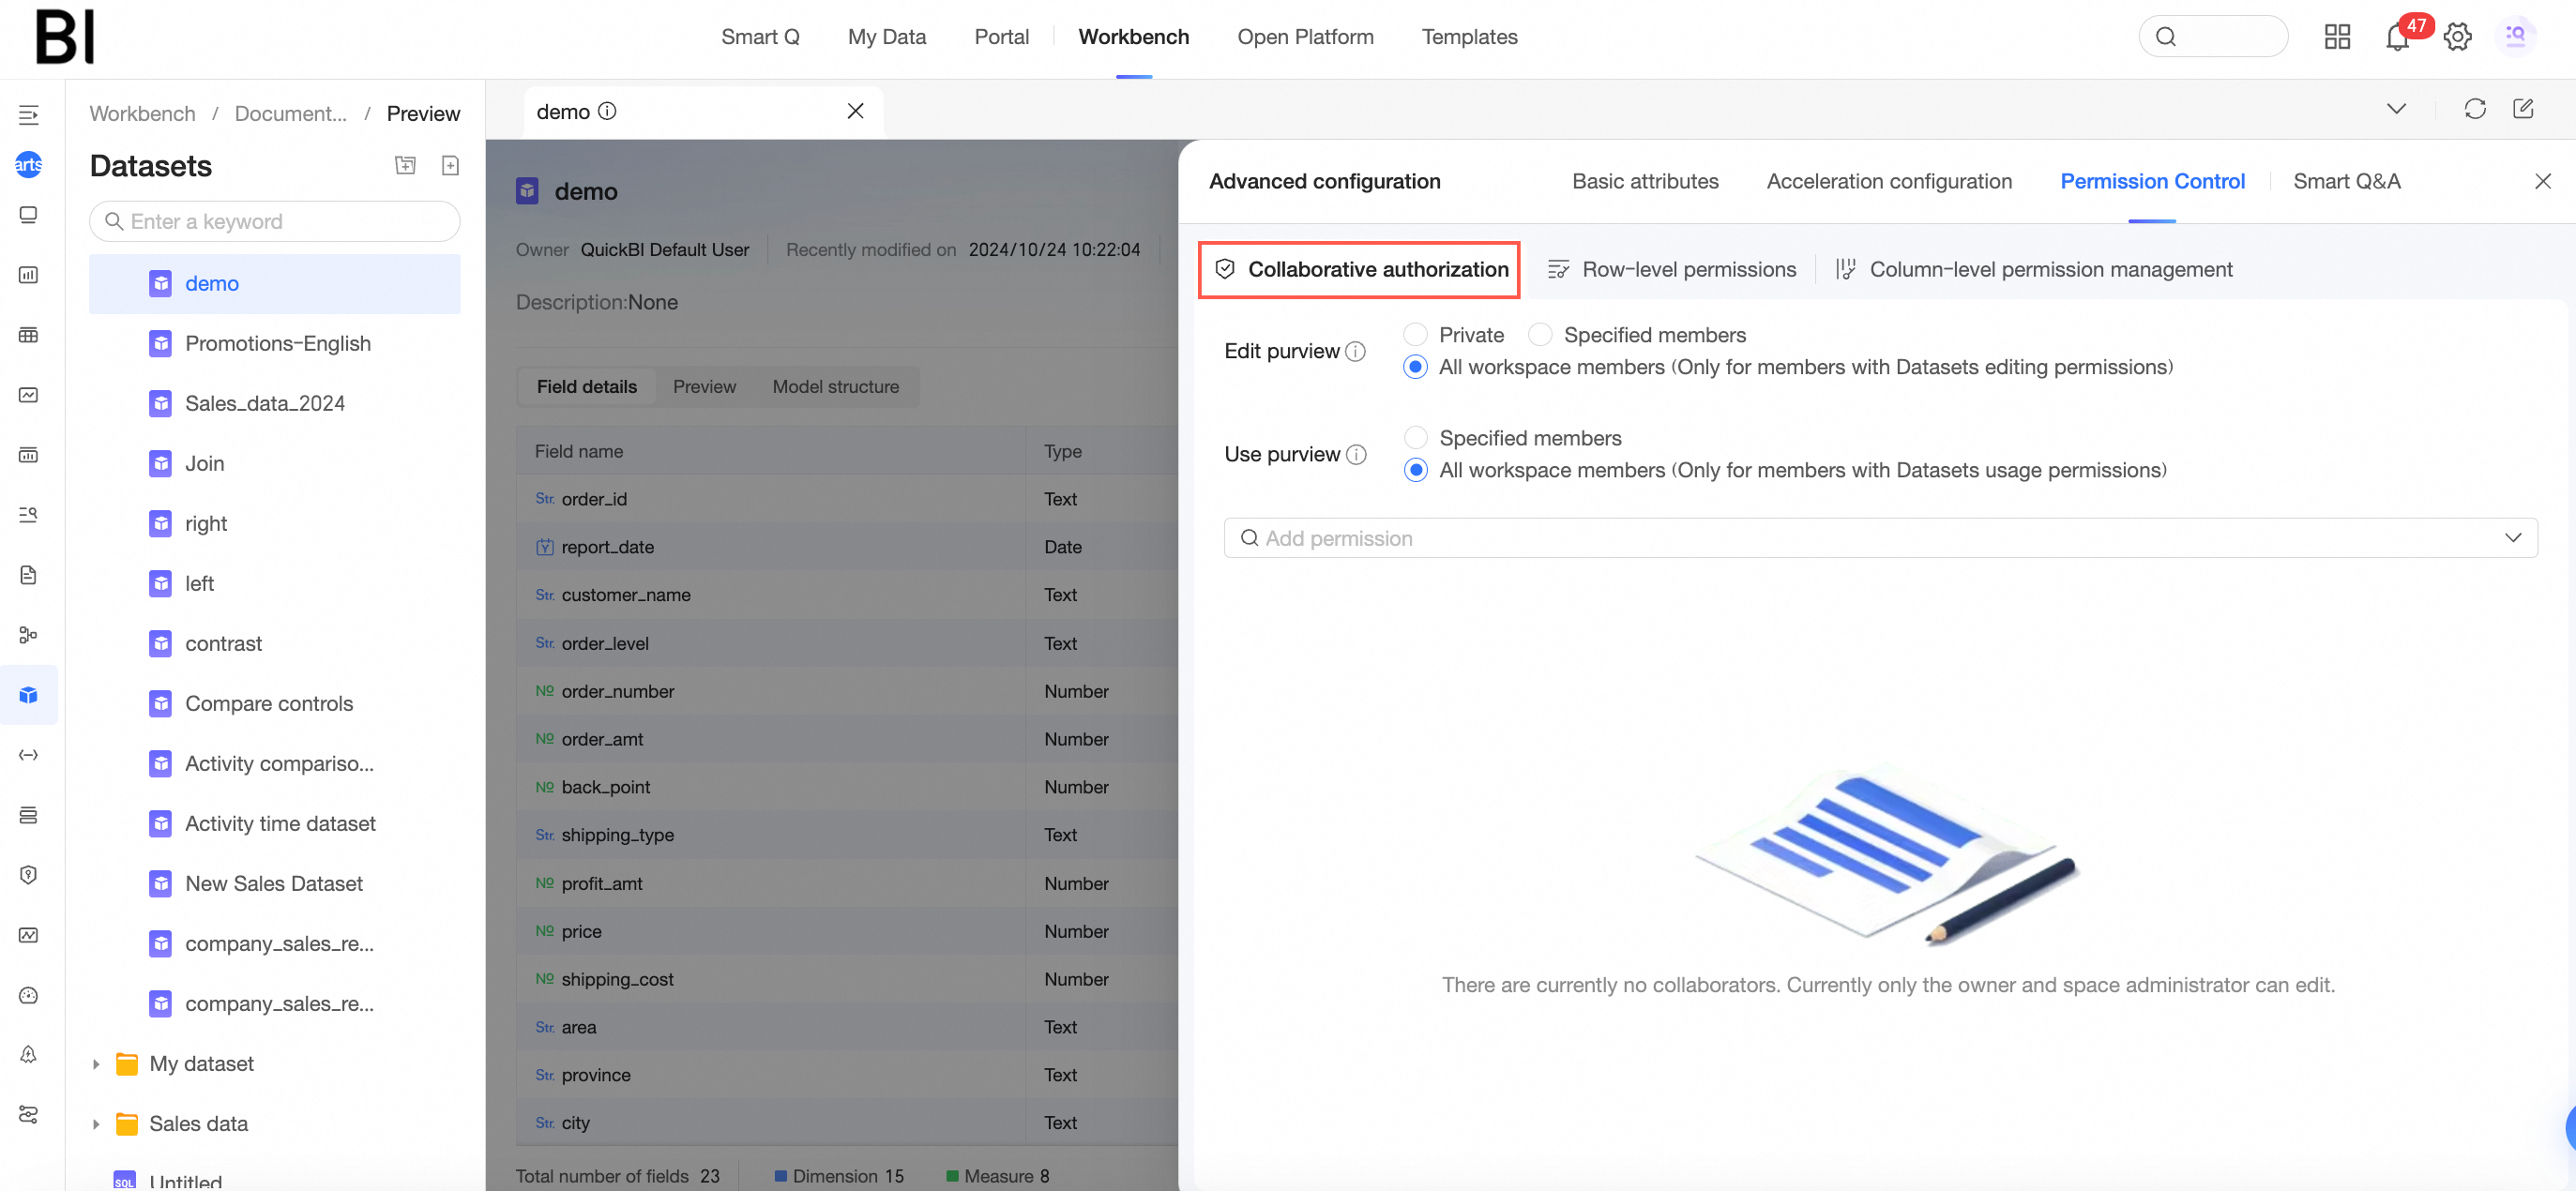2576x1191 pixels.
Task: Select Specified members for Edit purview
Action: click(1540, 334)
